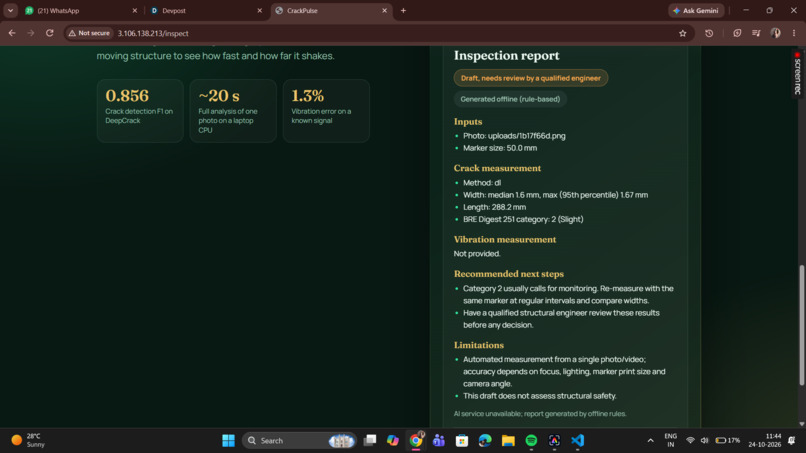This screenshot has width=806, height=453.
Task: Click the 'Draft, needs review by a qualified engineer' badge
Action: point(530,78)
